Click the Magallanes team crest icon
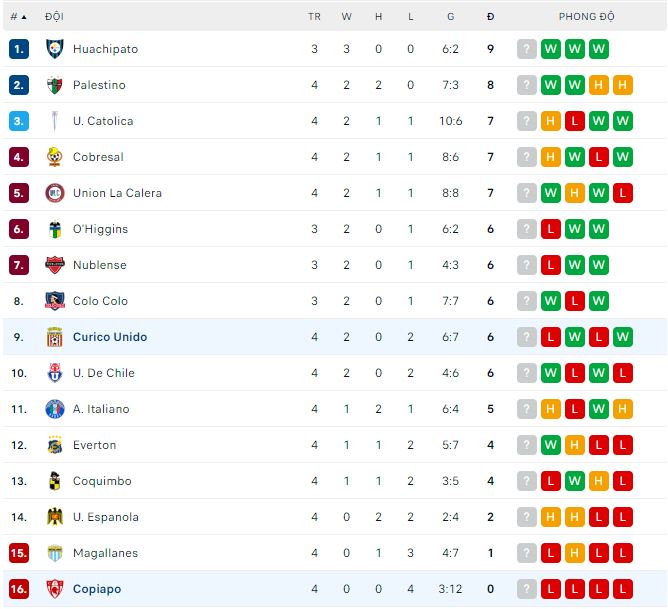The image size is (668, 609). [54, 553]
